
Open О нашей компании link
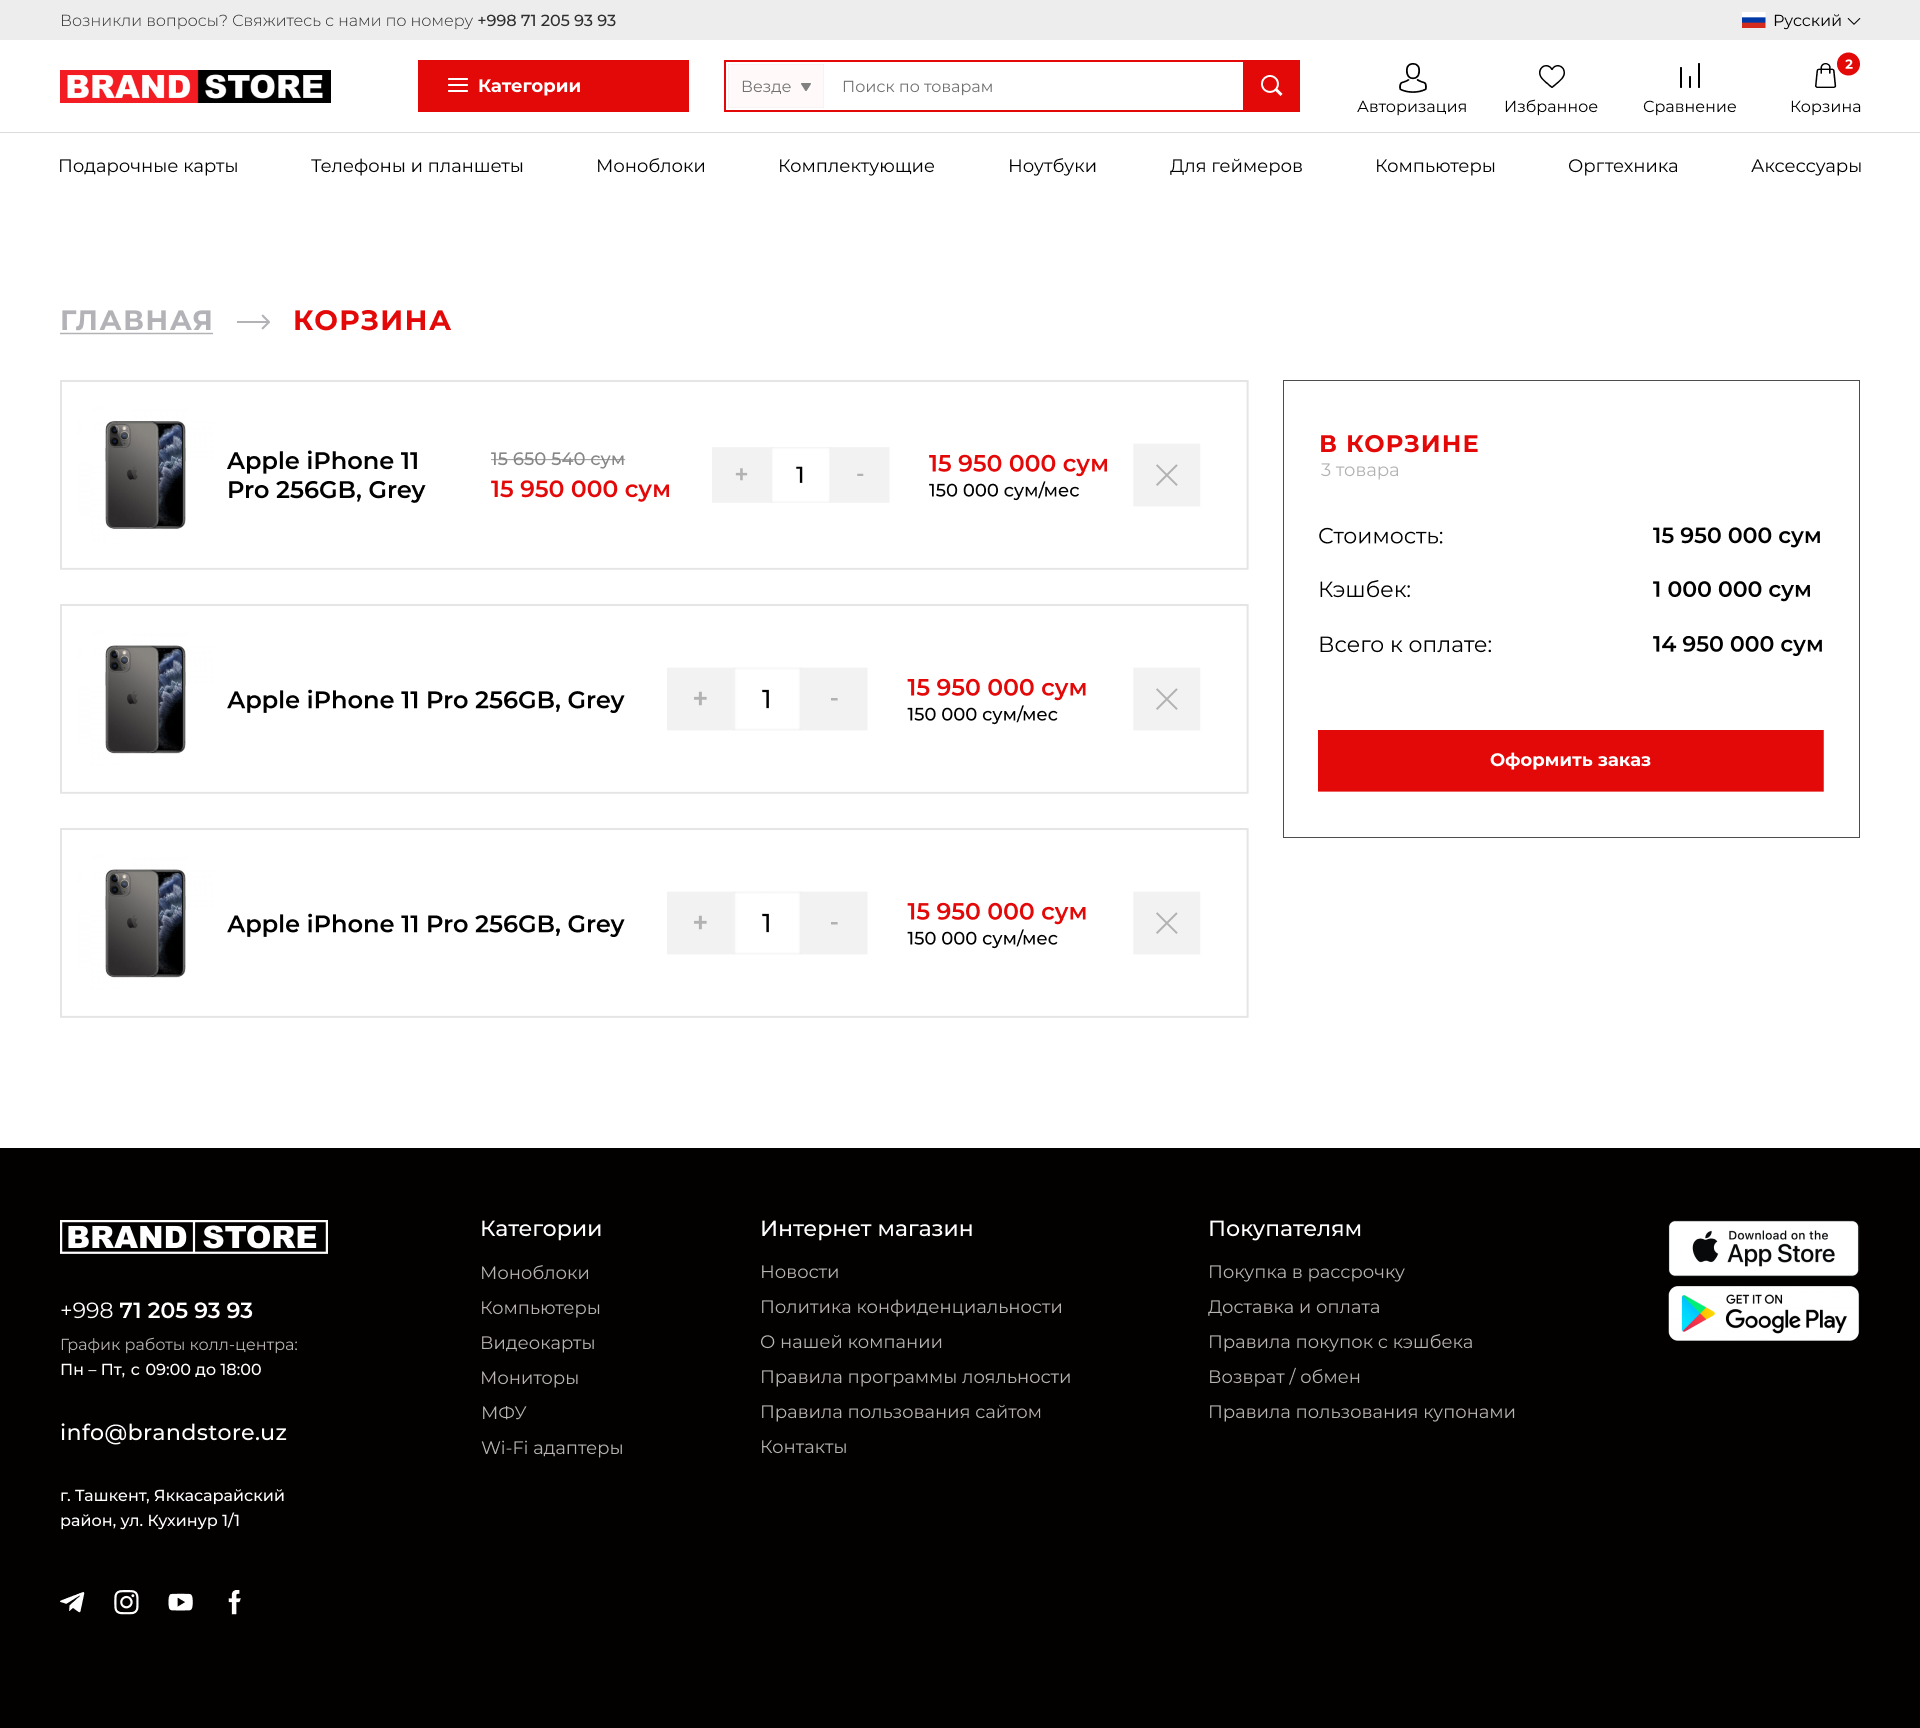[851, 1341]
